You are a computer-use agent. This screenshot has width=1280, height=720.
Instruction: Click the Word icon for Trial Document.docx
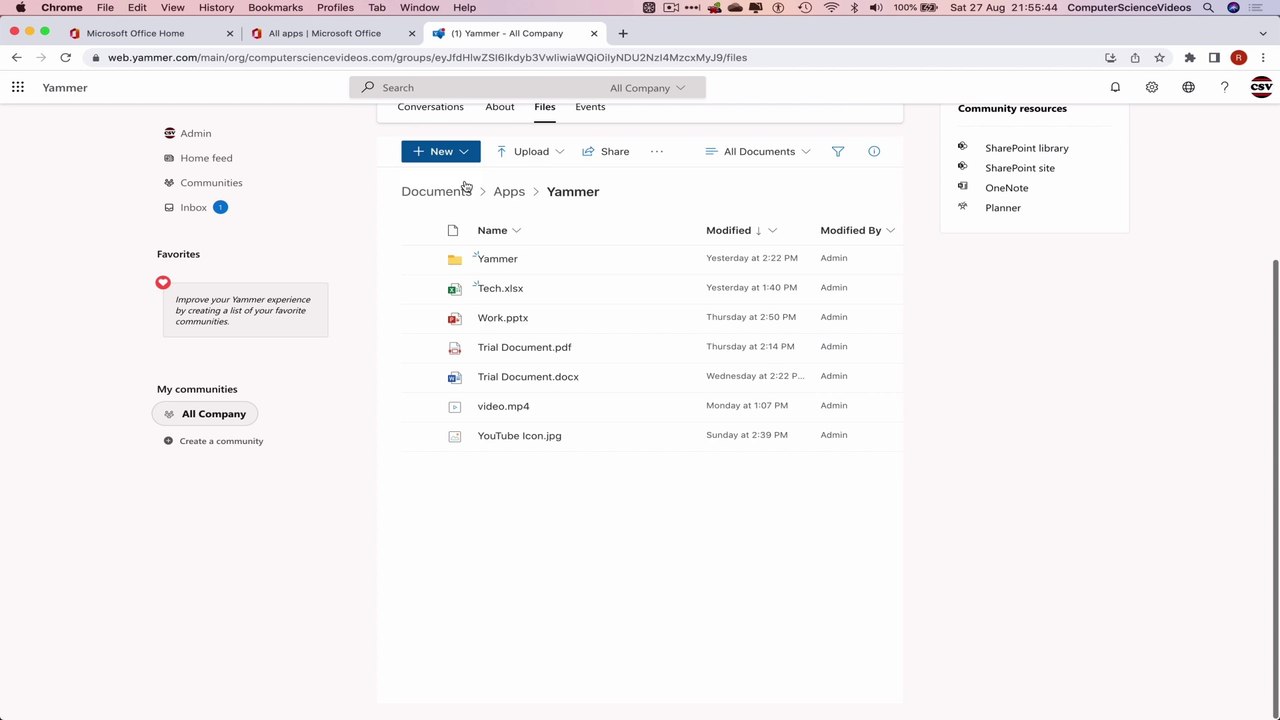point(455,377)
